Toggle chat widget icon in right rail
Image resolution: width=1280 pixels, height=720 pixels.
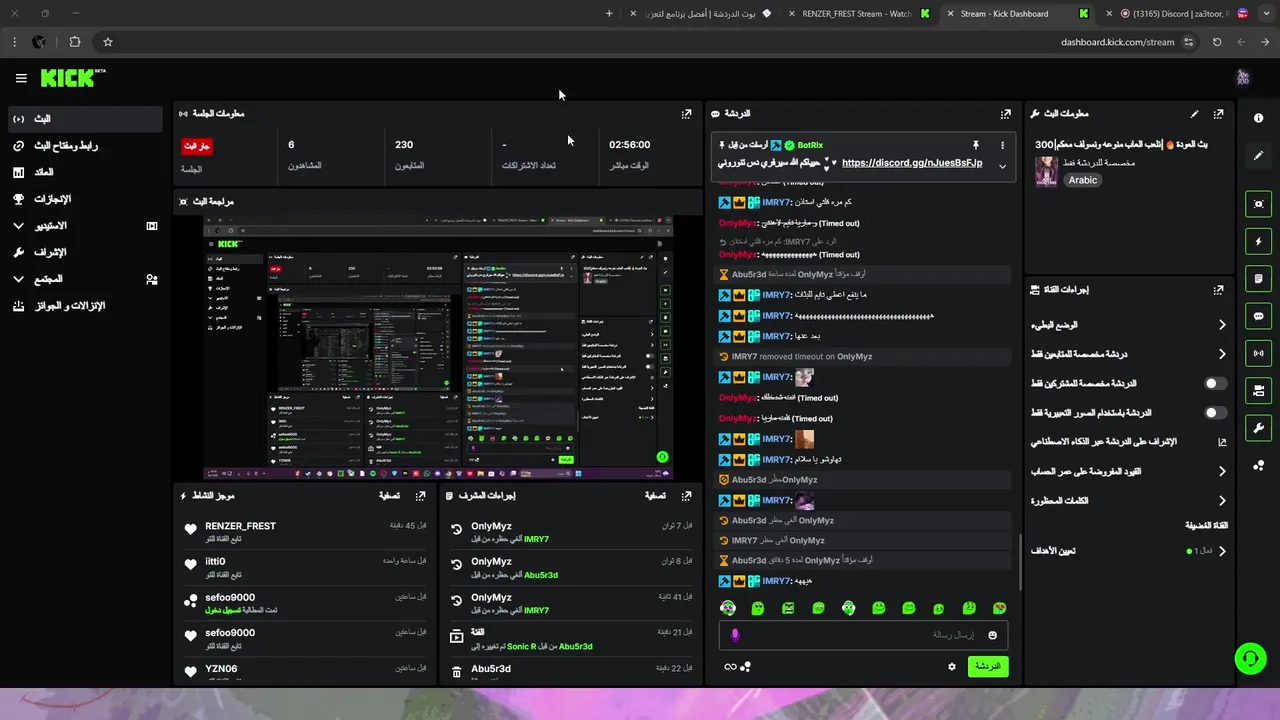tap(1258, 316)
